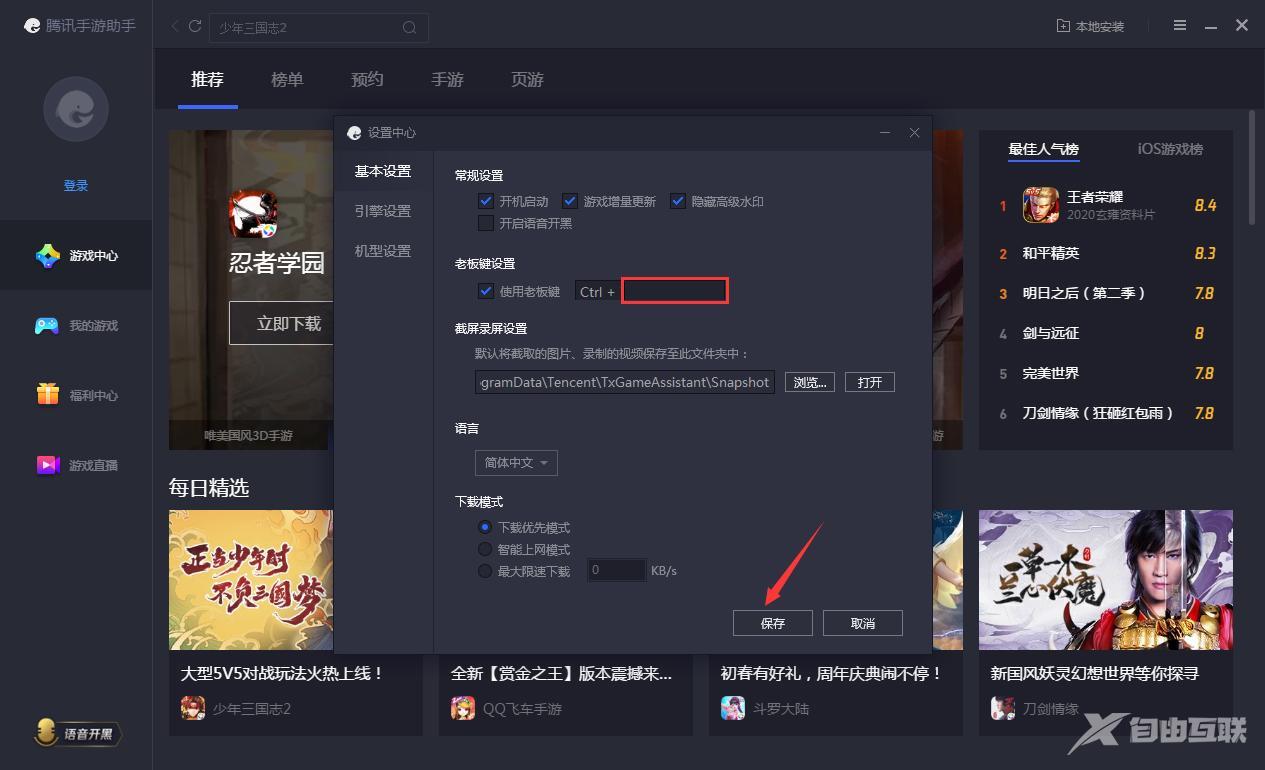Screen dimensions: 1265x770
Task: Click the 浏览... browse button
Action: tap(810, 383)
